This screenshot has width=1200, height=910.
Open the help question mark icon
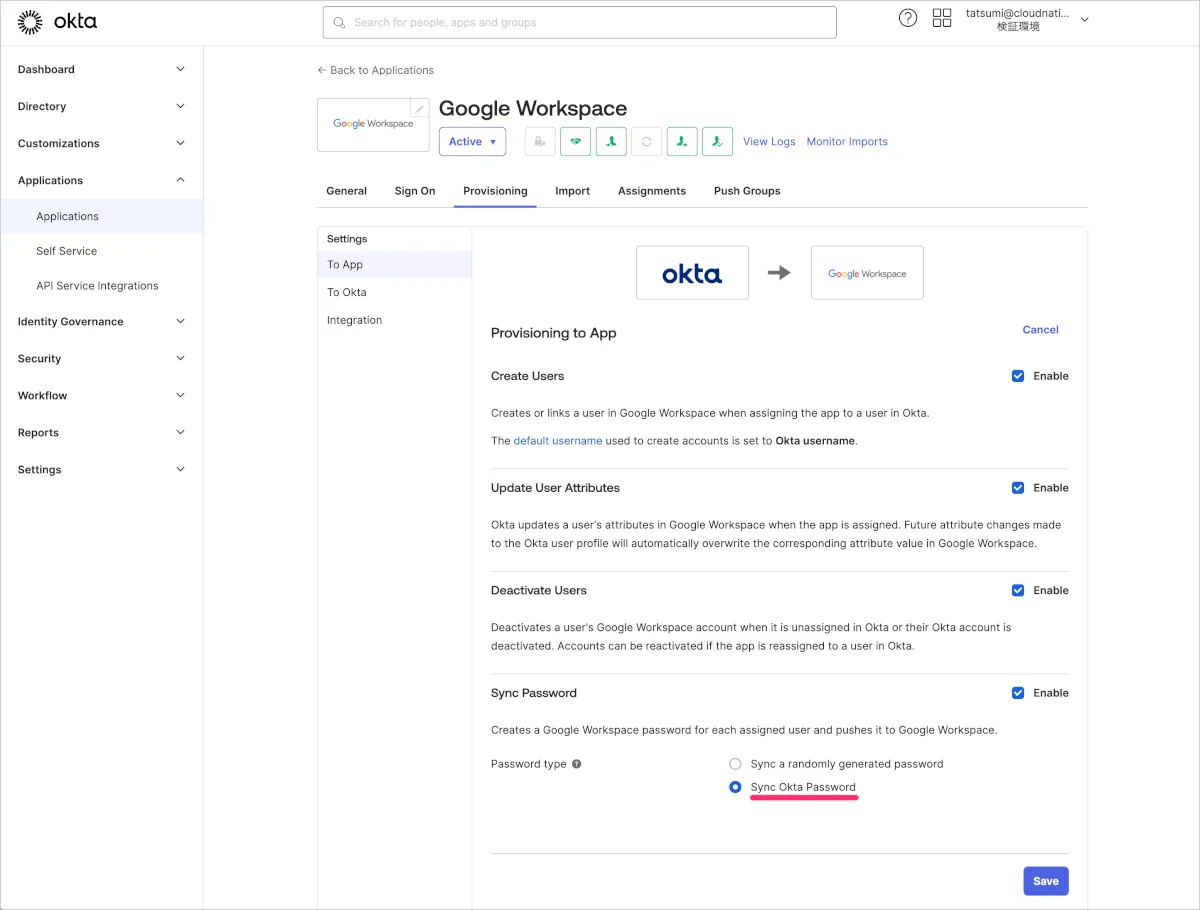point(908,18)
